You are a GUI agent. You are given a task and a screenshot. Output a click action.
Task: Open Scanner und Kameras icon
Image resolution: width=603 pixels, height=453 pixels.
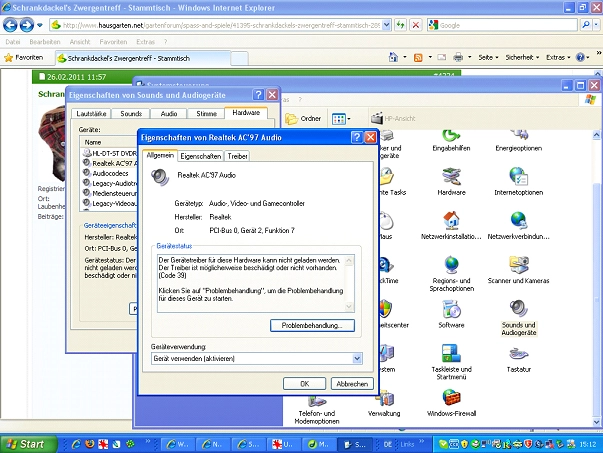click(x=518, y=270)
